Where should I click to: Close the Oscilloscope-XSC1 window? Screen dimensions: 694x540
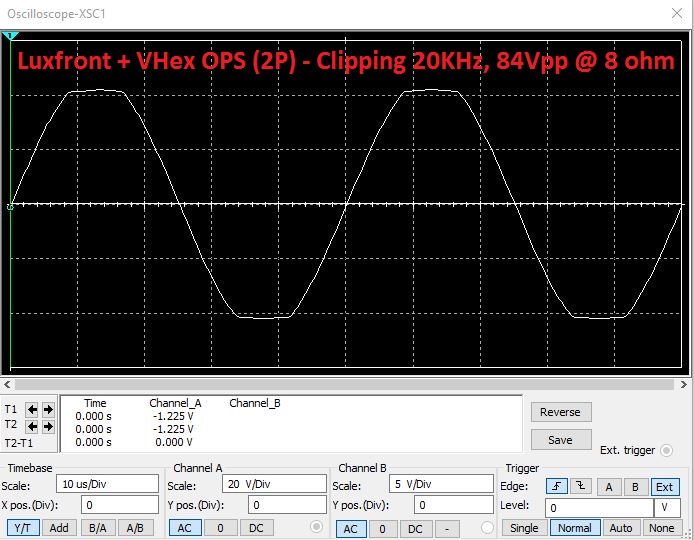[x=677, y=13]
